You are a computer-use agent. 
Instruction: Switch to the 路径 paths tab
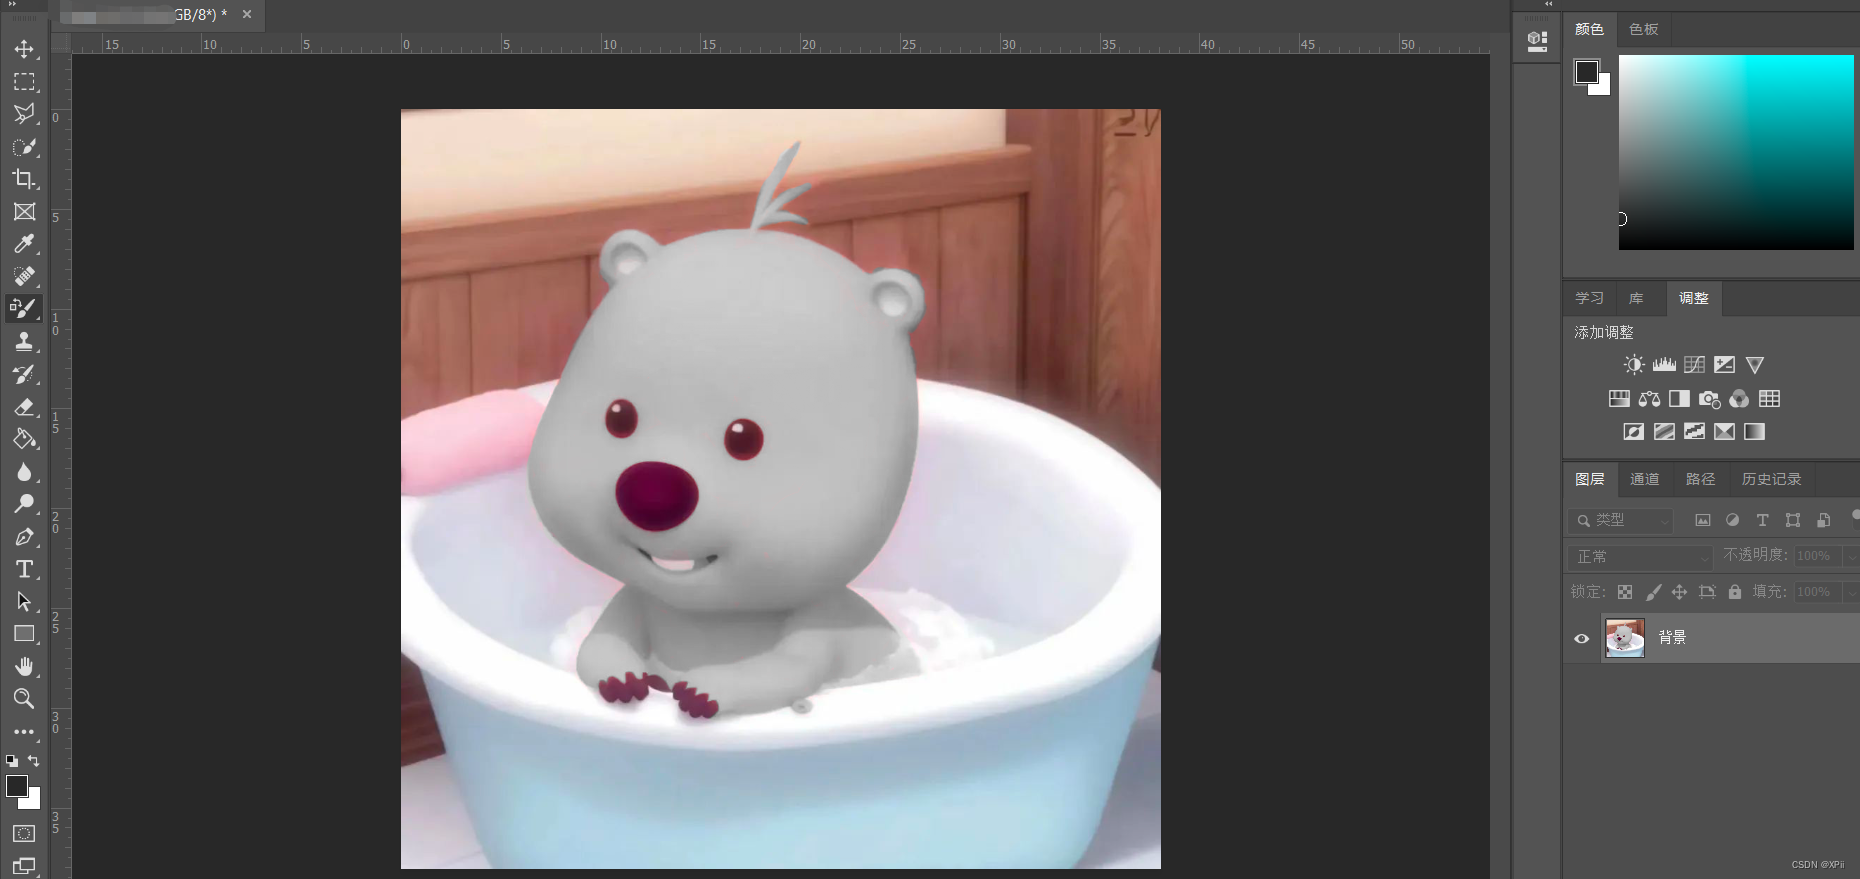1700,479
